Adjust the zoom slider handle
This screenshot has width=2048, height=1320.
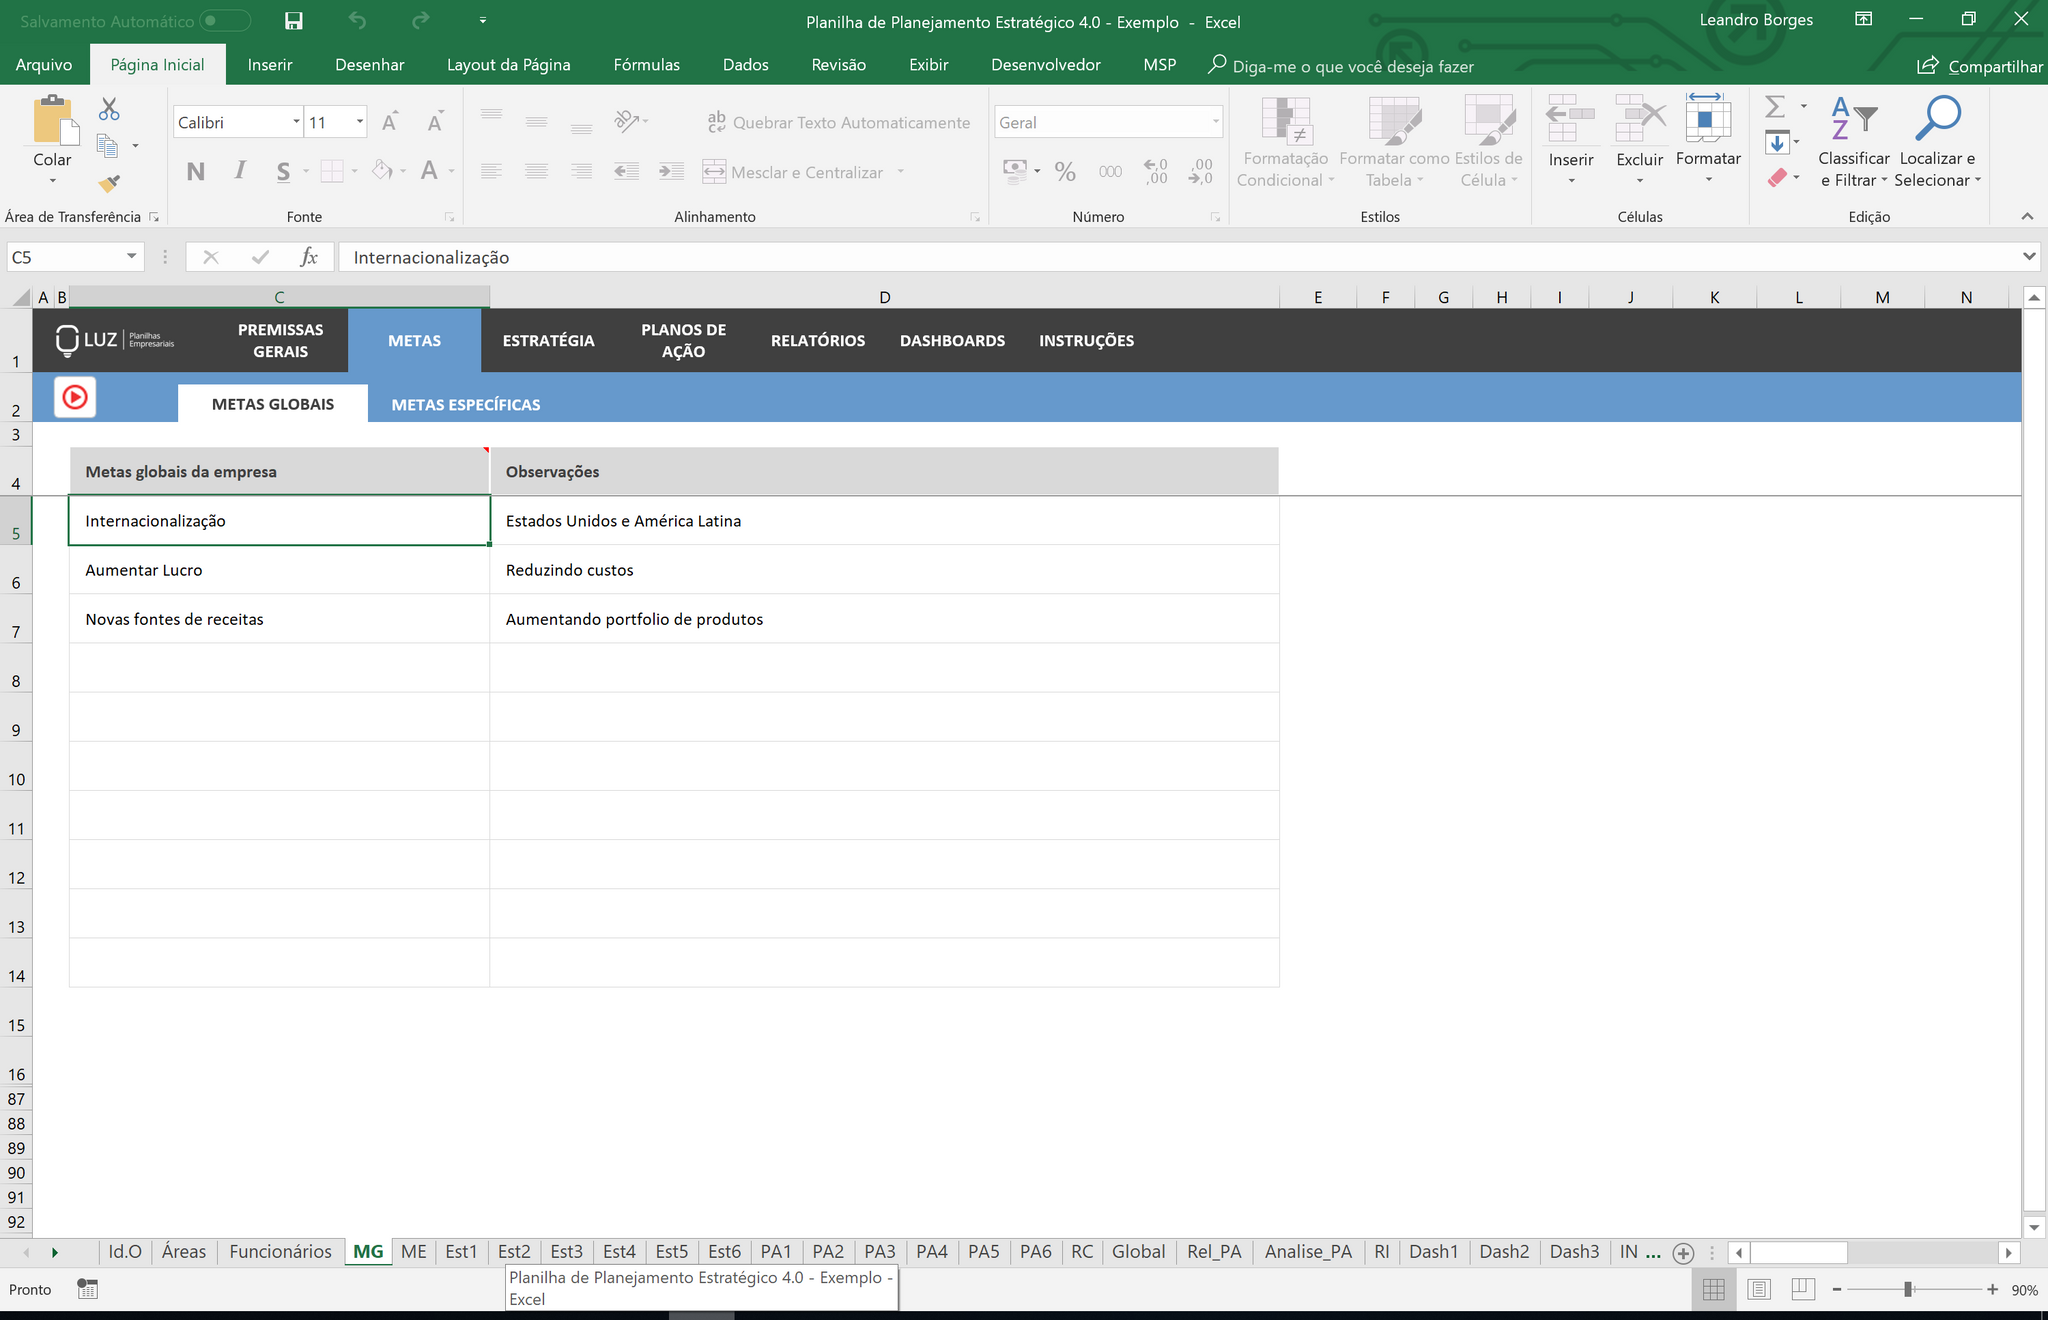1908,1290
